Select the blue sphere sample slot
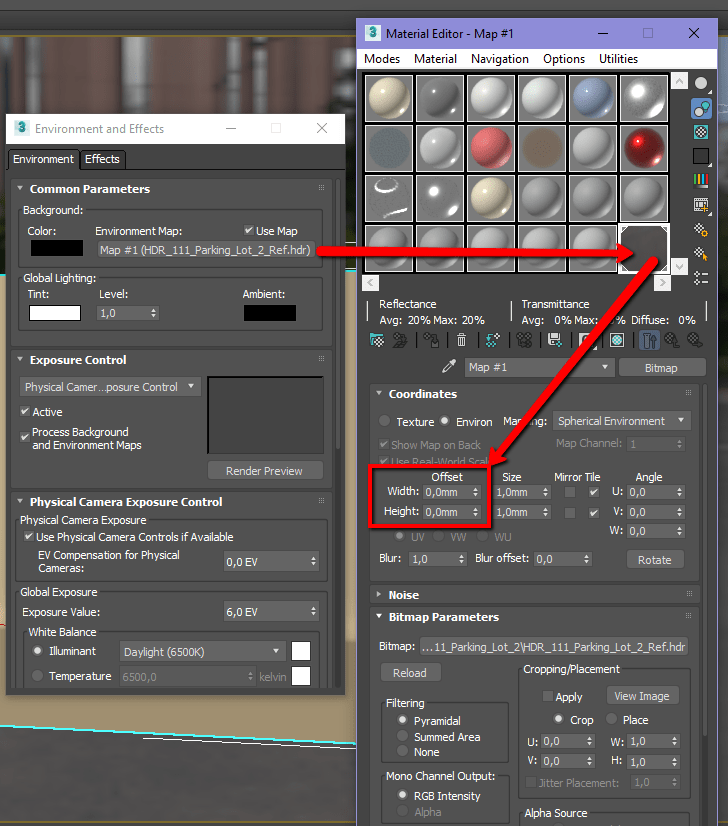 (x=593, y=98)
